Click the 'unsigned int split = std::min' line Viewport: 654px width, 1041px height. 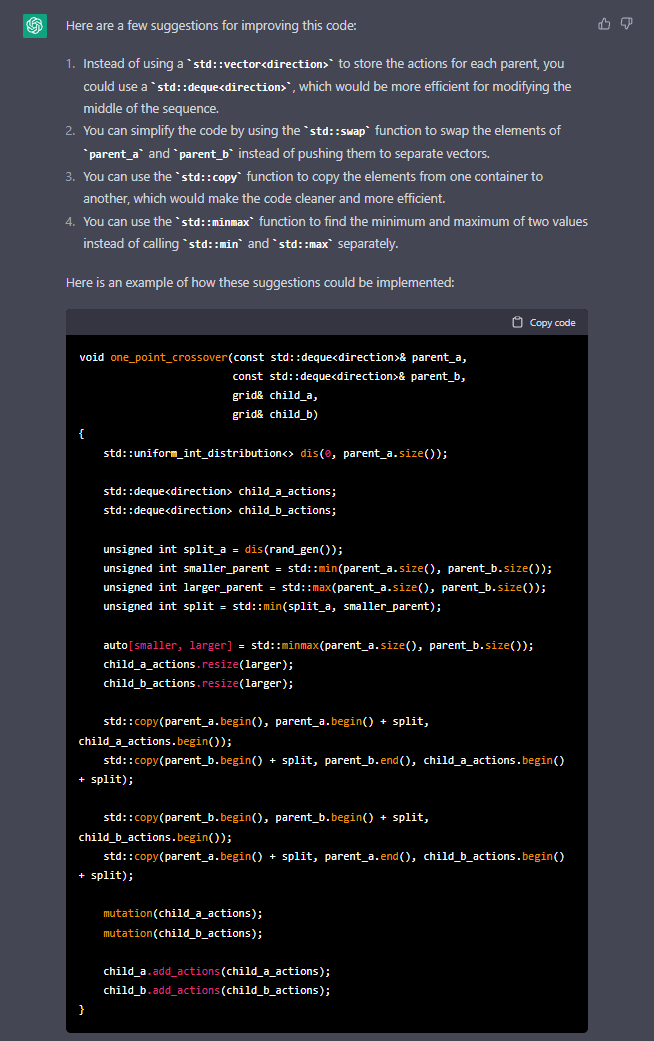click(272, 606)
